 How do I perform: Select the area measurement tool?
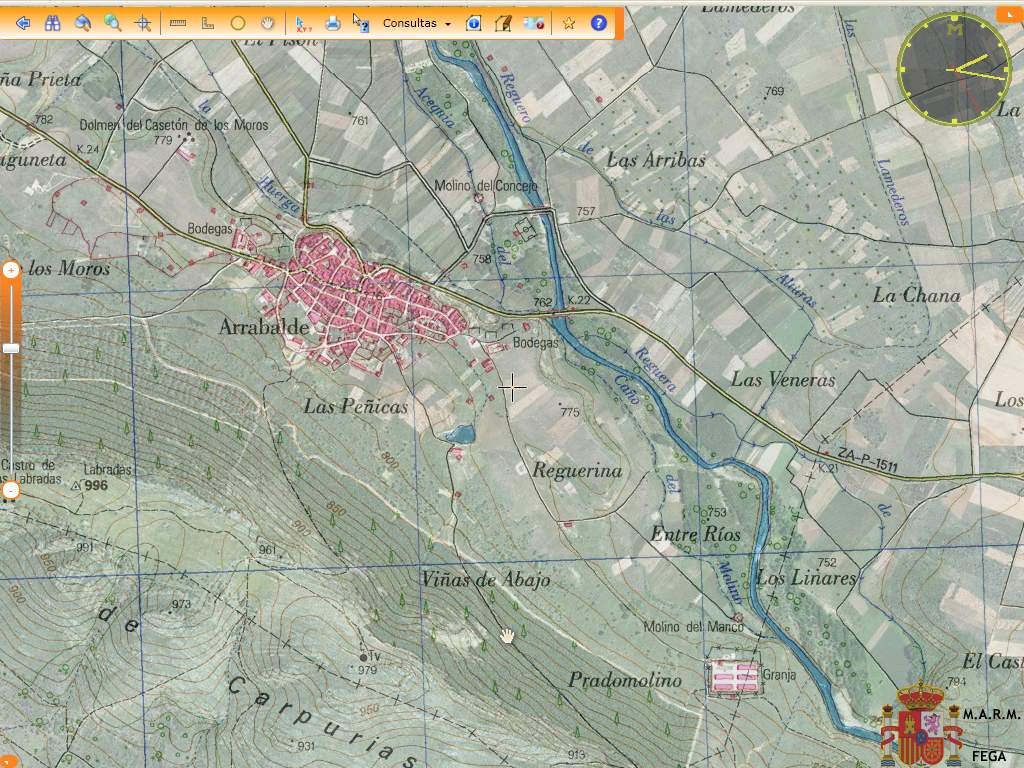208,23
